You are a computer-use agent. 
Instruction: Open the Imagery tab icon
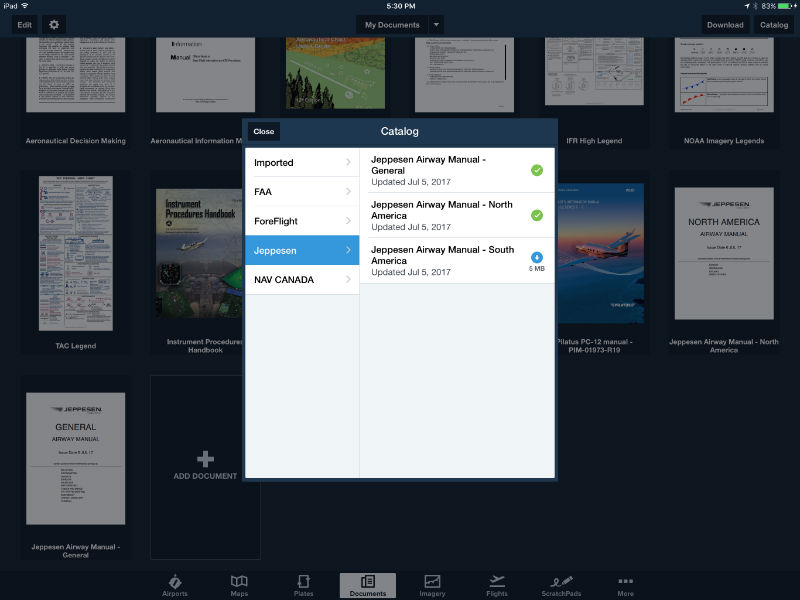[432, 581]
